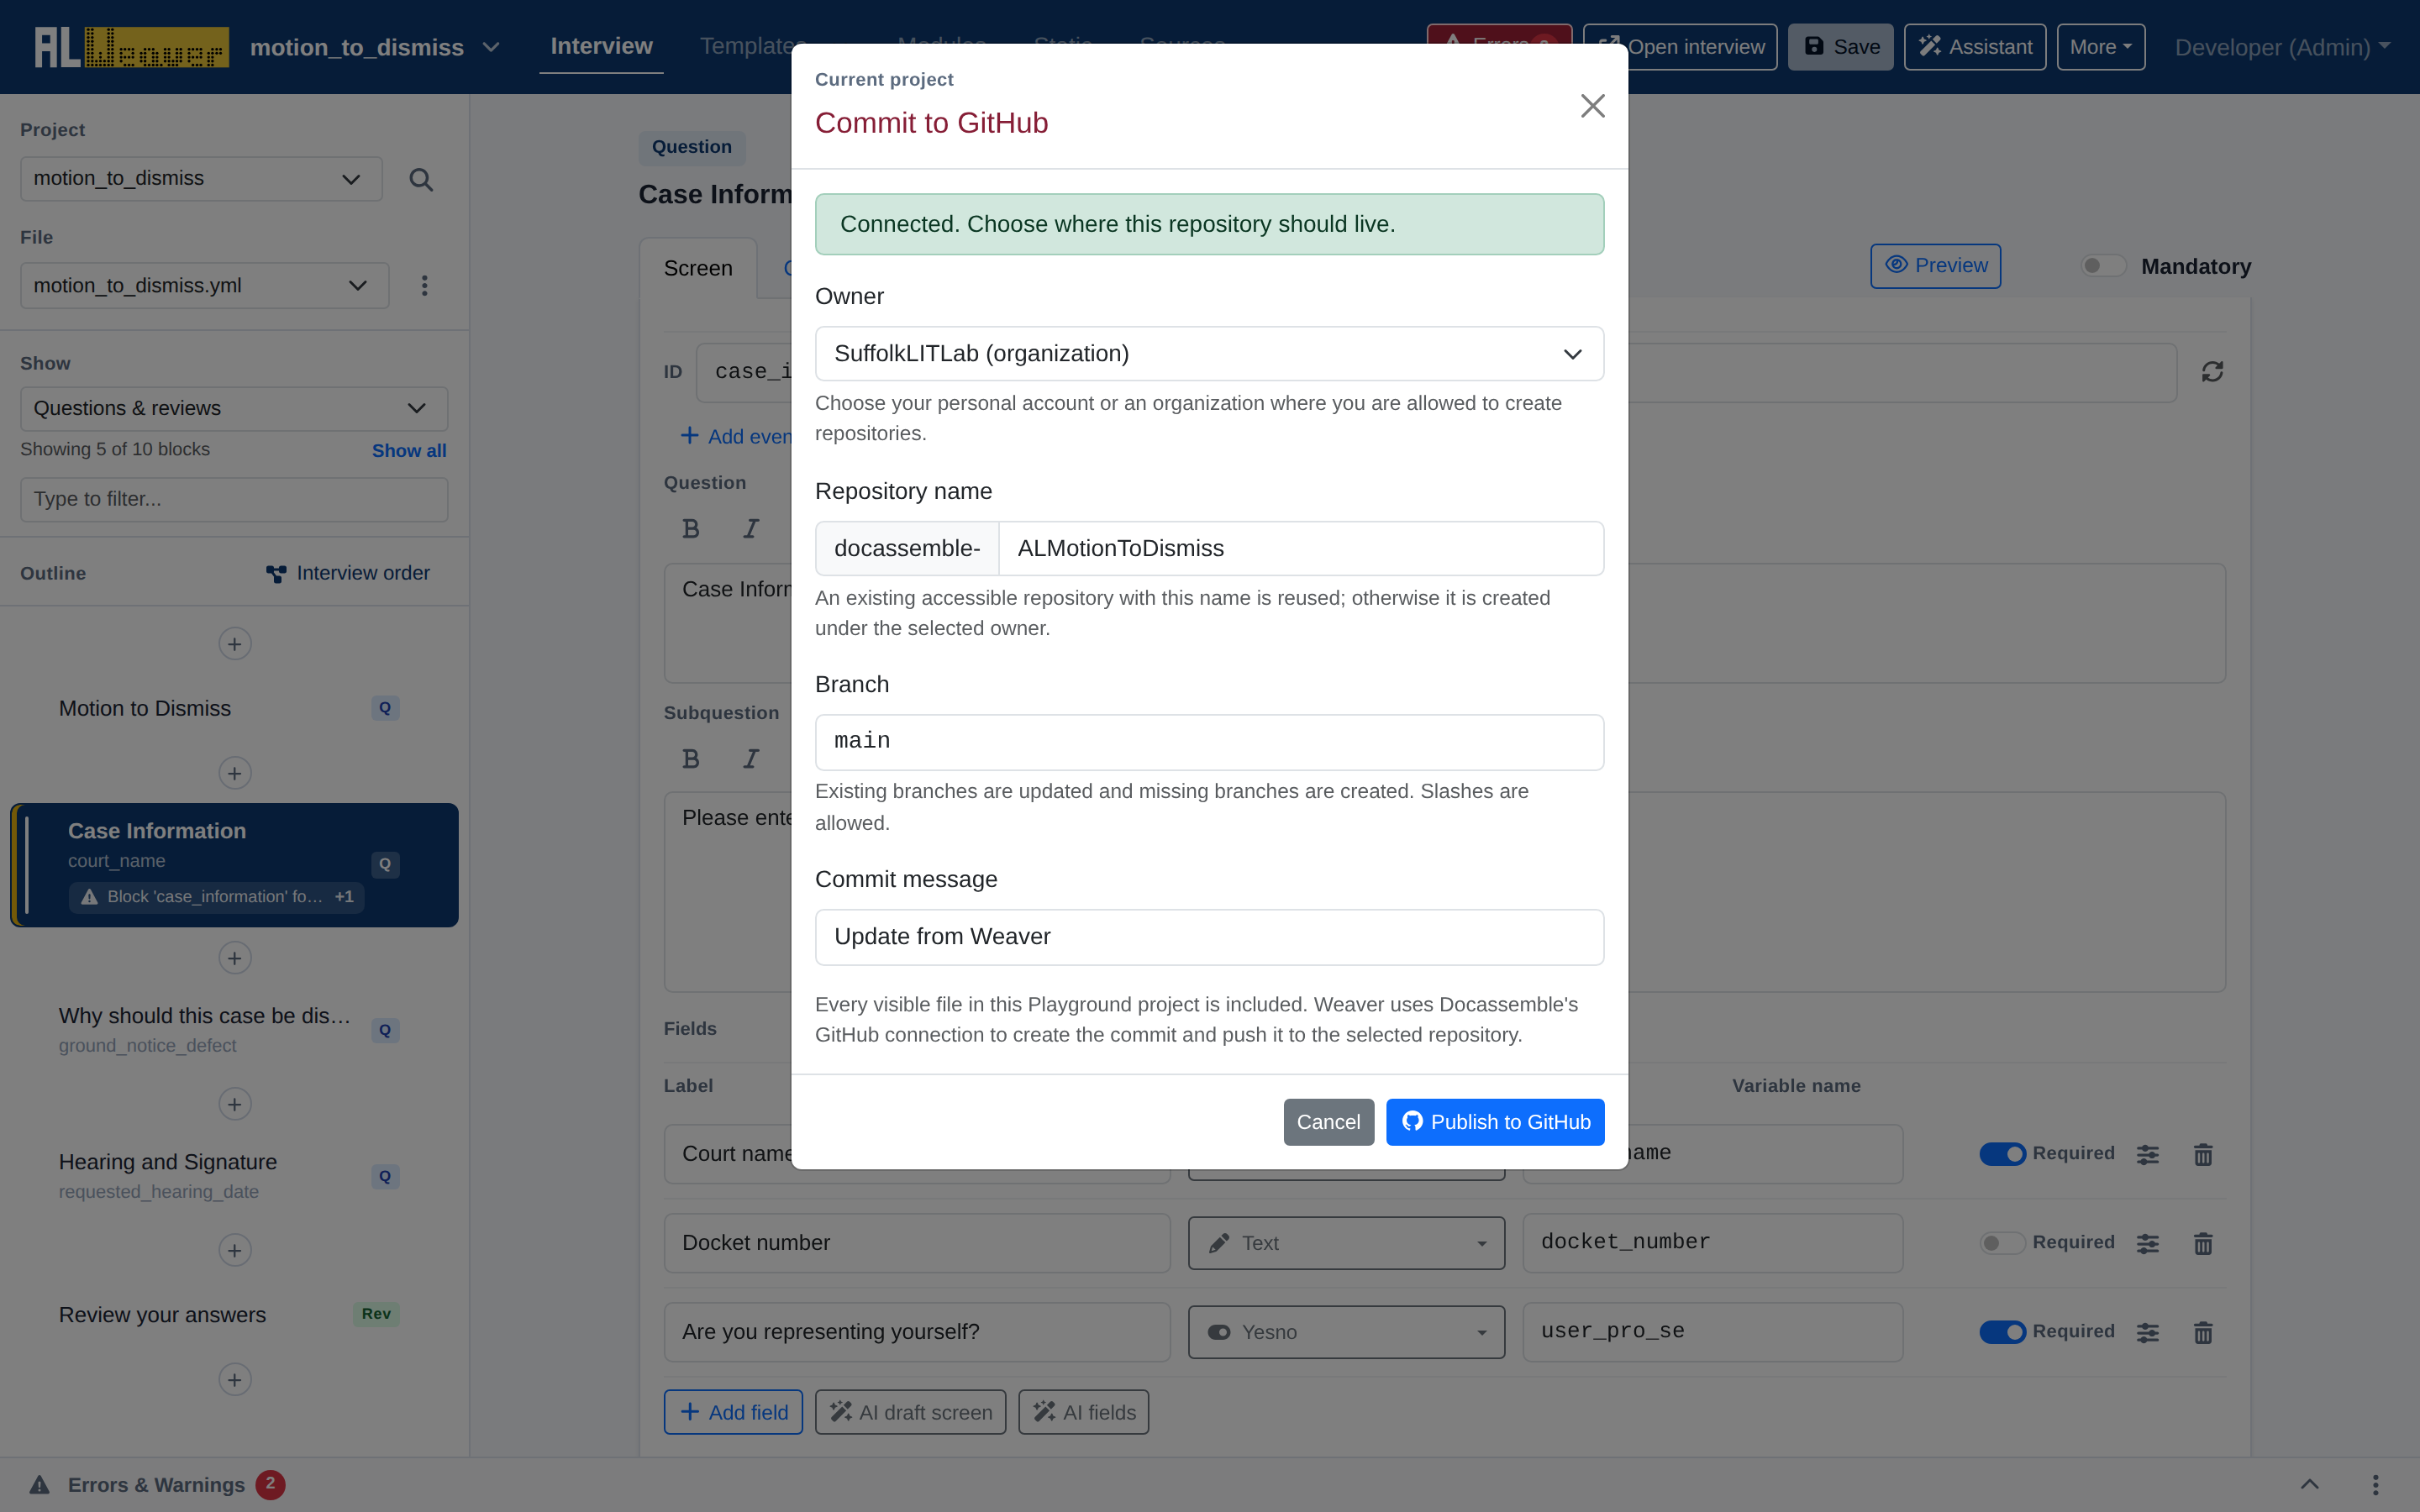Add block after Review your answers
This screenshot has width=2420, height=1512.
click(235, 1380)
